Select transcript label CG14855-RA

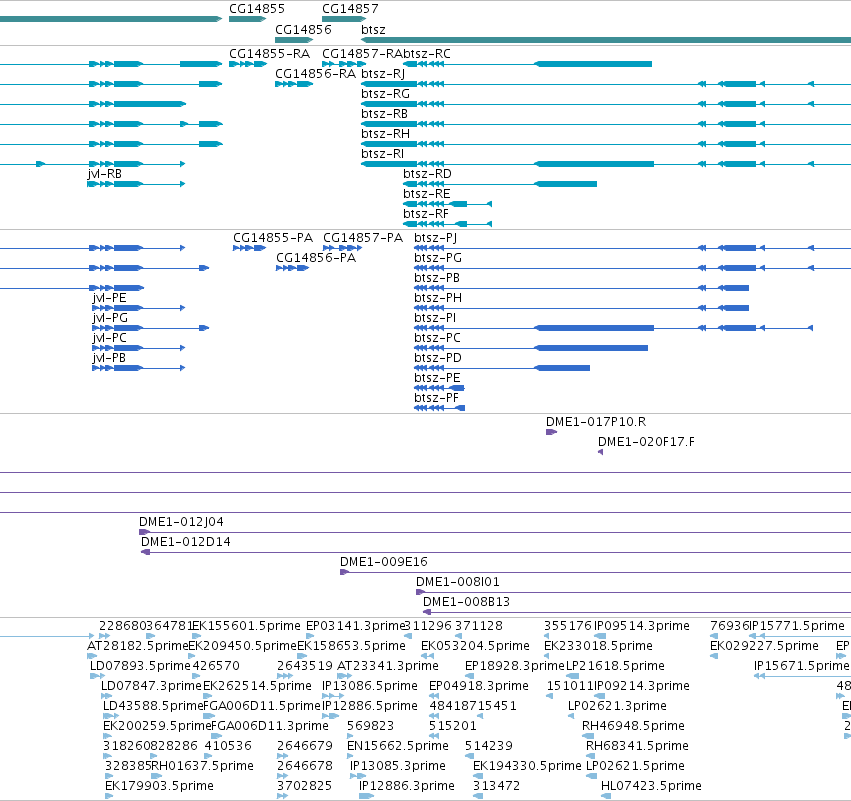[270, 54]
